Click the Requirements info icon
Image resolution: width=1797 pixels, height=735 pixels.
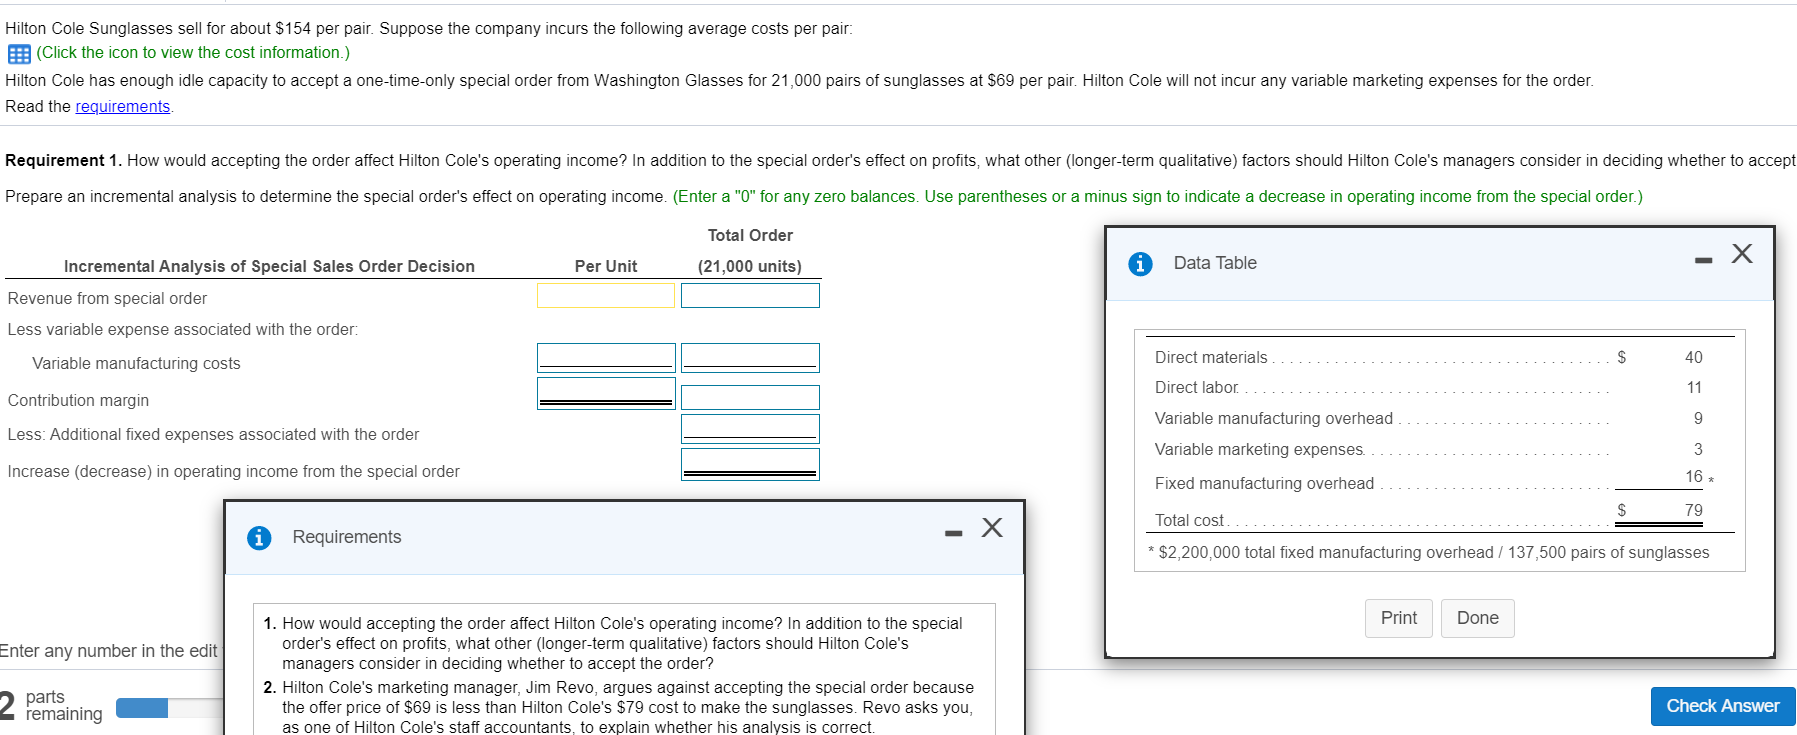tap(259, 538)
